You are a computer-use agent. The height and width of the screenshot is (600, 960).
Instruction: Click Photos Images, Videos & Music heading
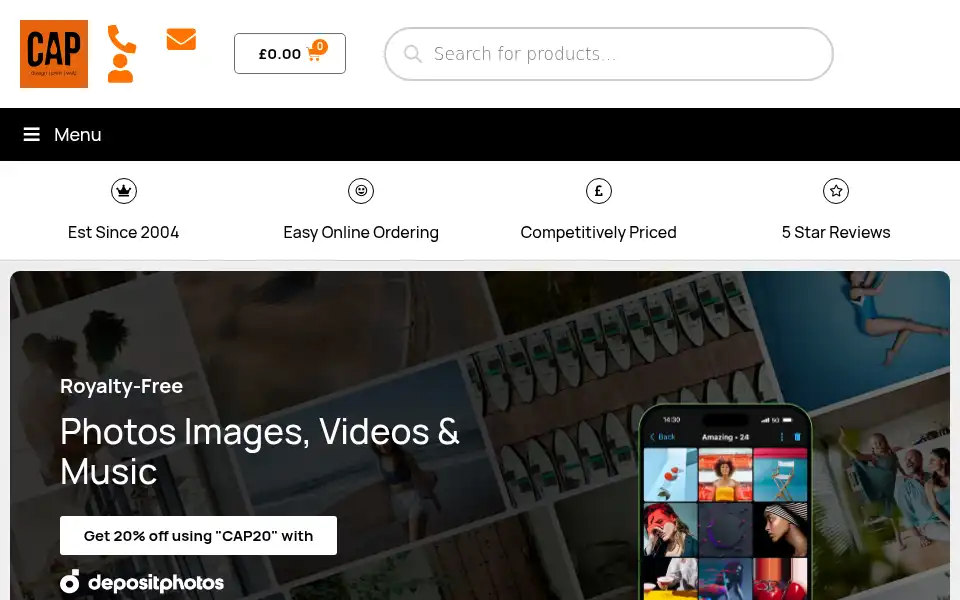click(260, 451)
